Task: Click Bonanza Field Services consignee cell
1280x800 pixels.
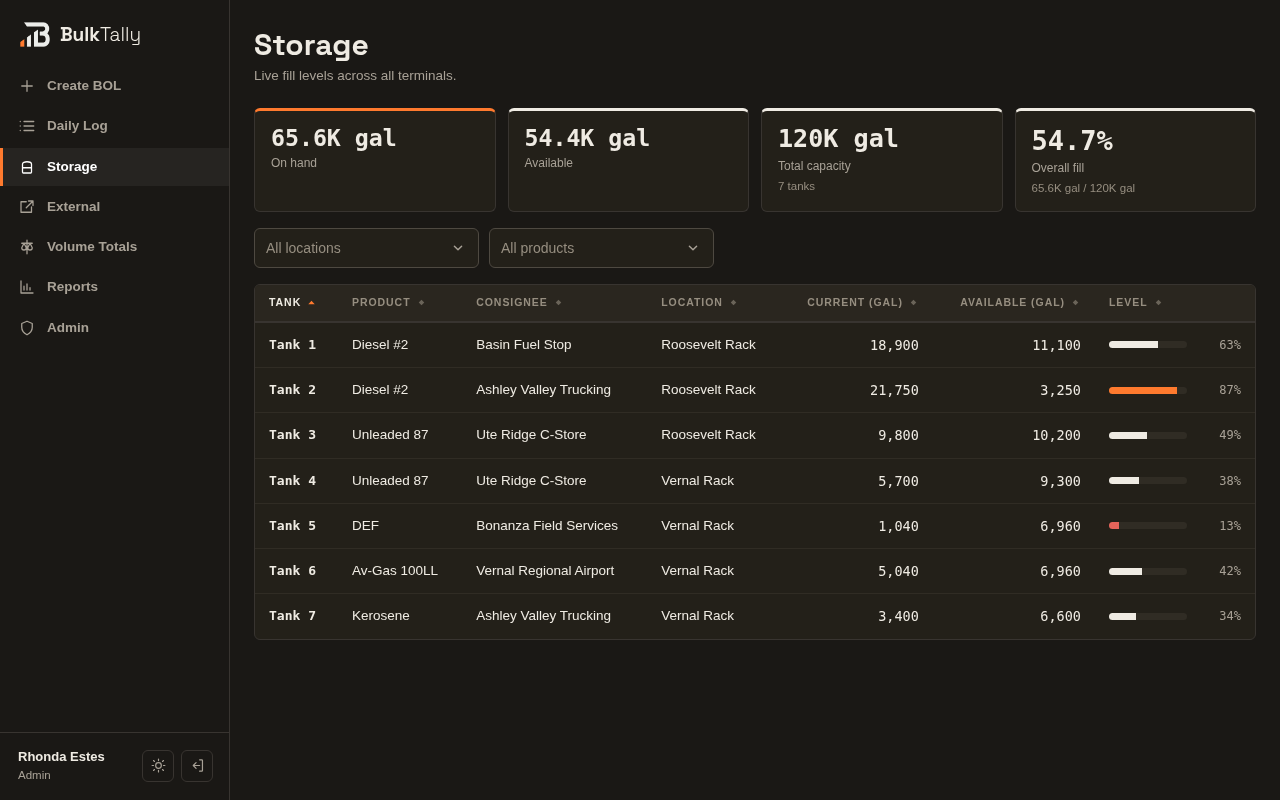Action: (547, 526)
